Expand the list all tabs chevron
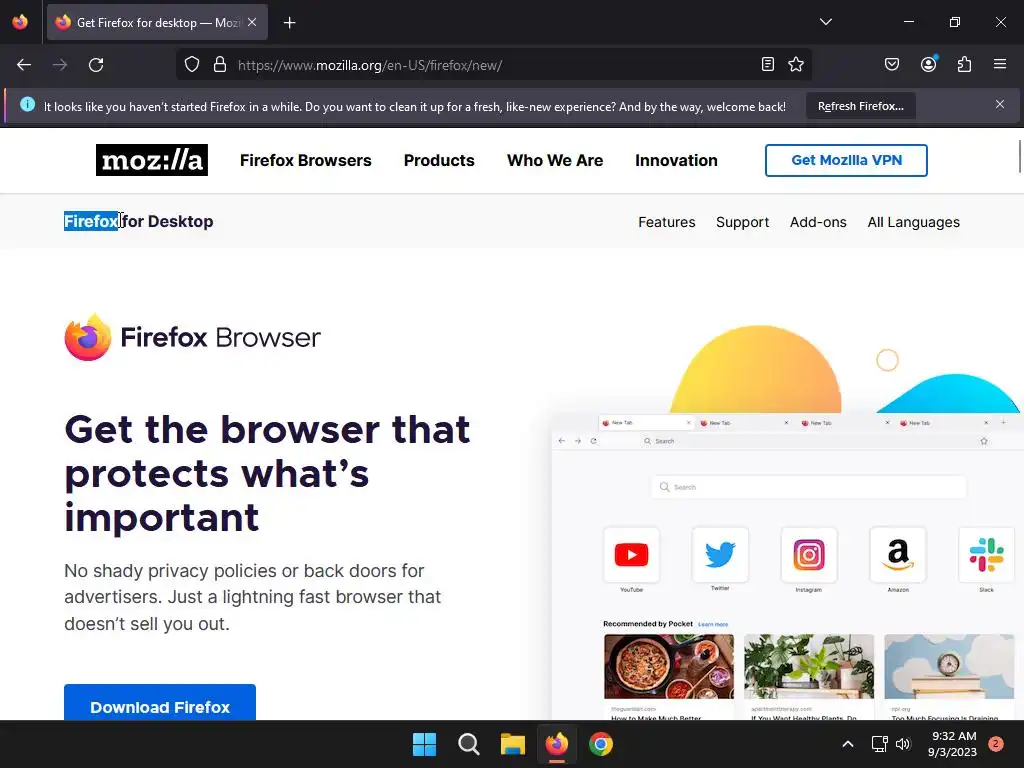1024x768 pixels. (x=825, y=22)
